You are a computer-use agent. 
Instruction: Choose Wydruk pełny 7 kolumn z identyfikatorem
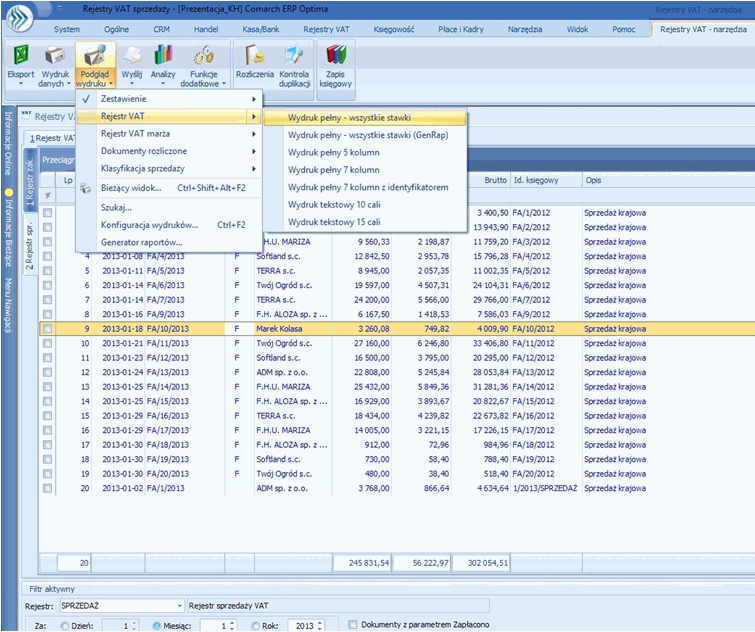coord(368,187)
